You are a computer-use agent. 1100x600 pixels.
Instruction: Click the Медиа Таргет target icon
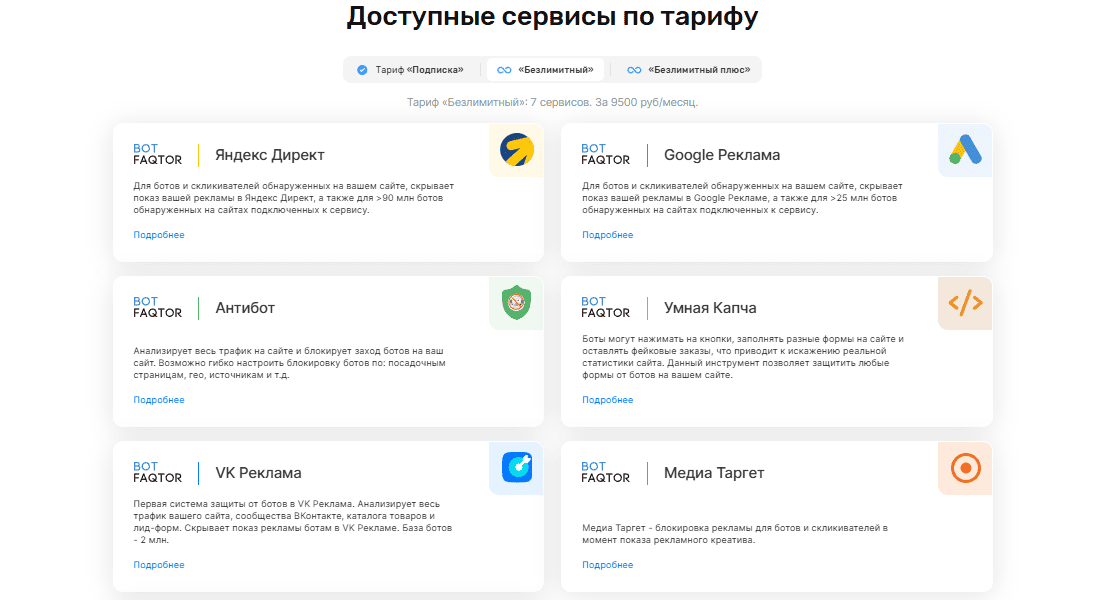click(965, 468)
